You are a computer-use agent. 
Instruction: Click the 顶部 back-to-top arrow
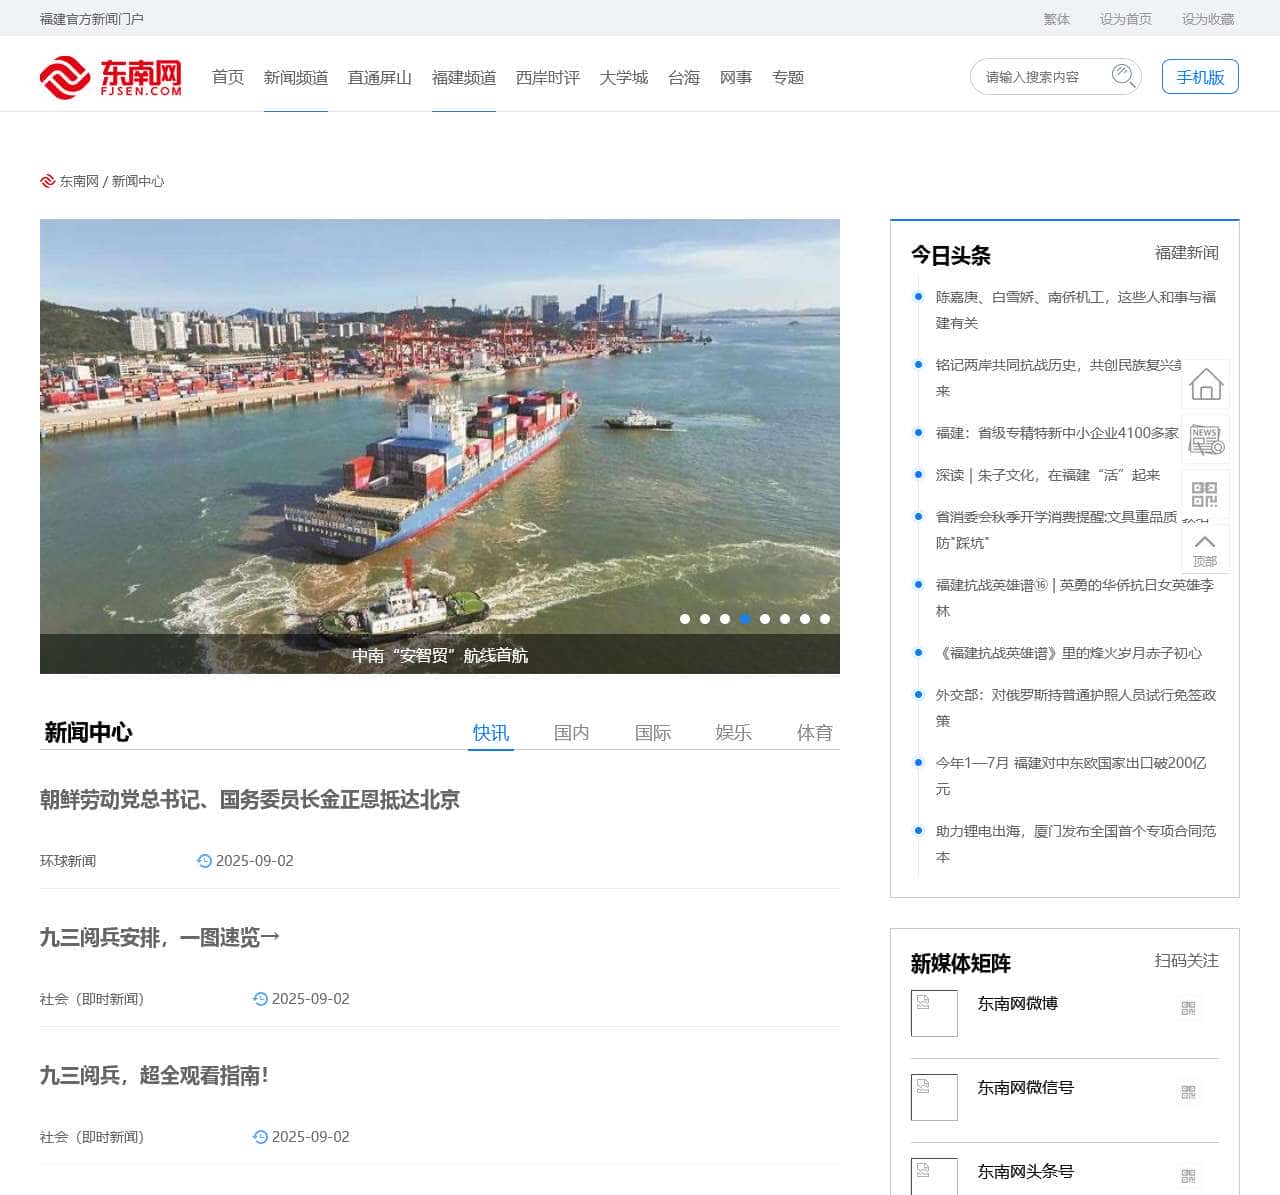[x=1205, y=549]
